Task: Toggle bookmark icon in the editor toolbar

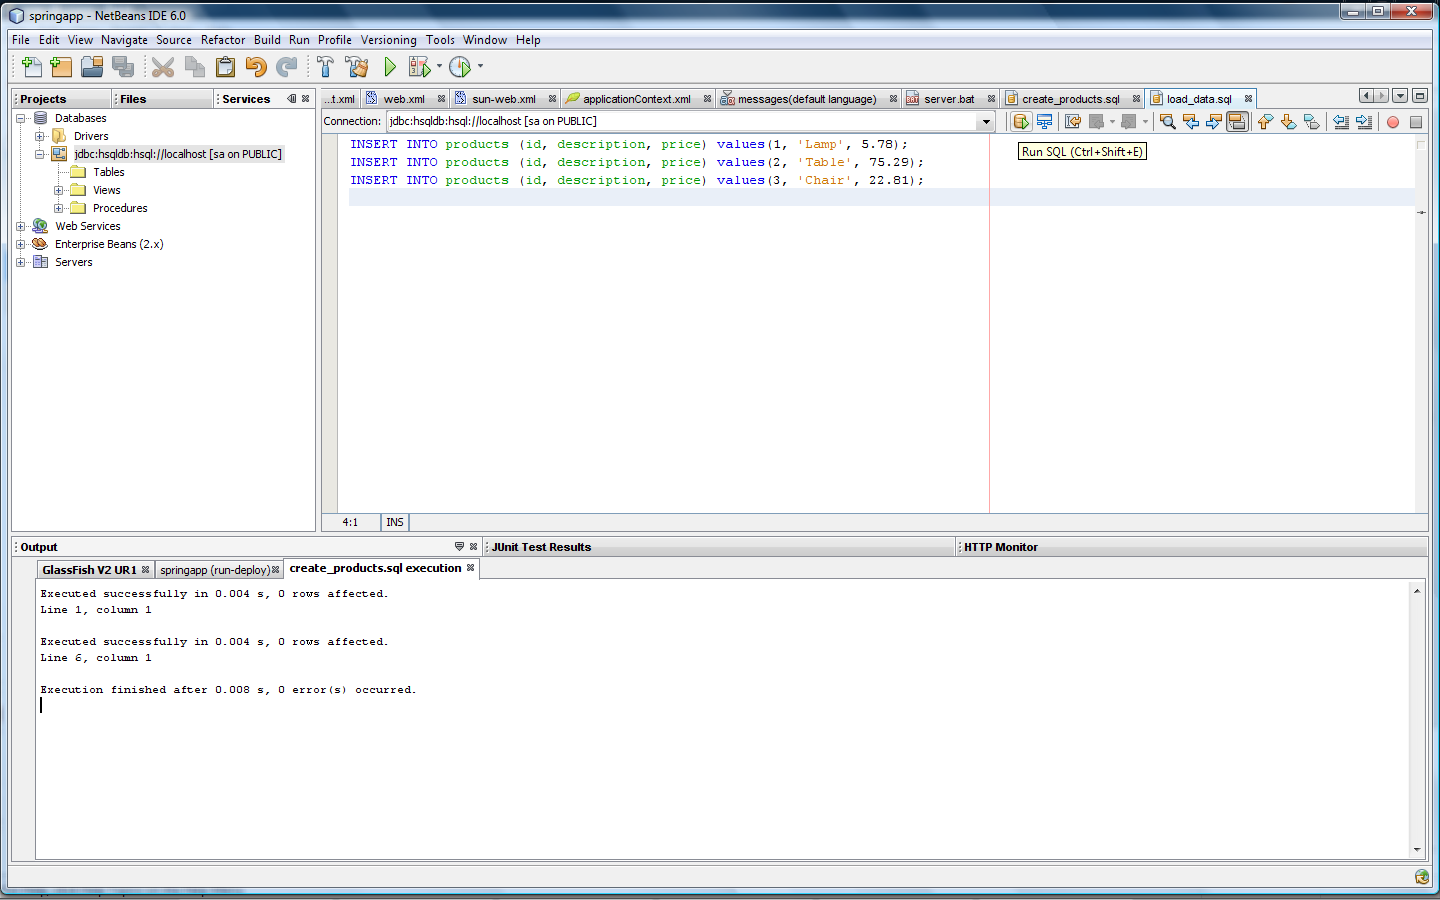Action: pyautogui.click(x=1312, y=122)
